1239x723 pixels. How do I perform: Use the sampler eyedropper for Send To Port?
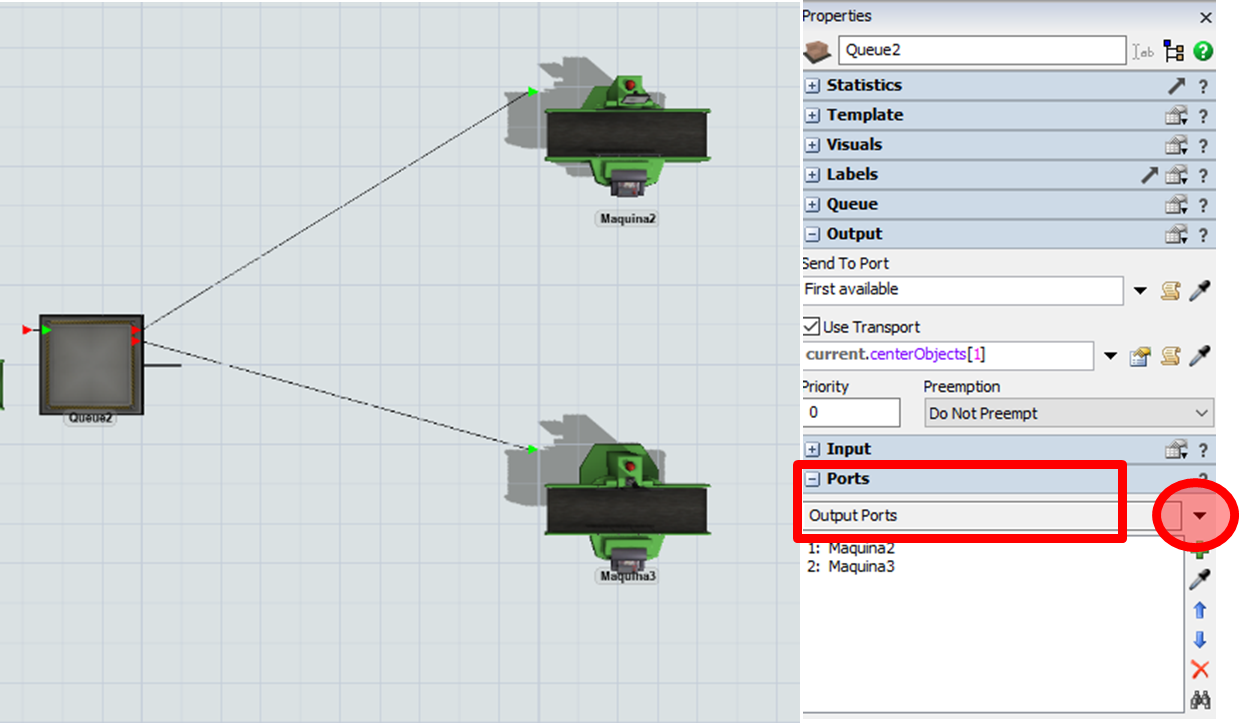click(x=1200, y=291)
